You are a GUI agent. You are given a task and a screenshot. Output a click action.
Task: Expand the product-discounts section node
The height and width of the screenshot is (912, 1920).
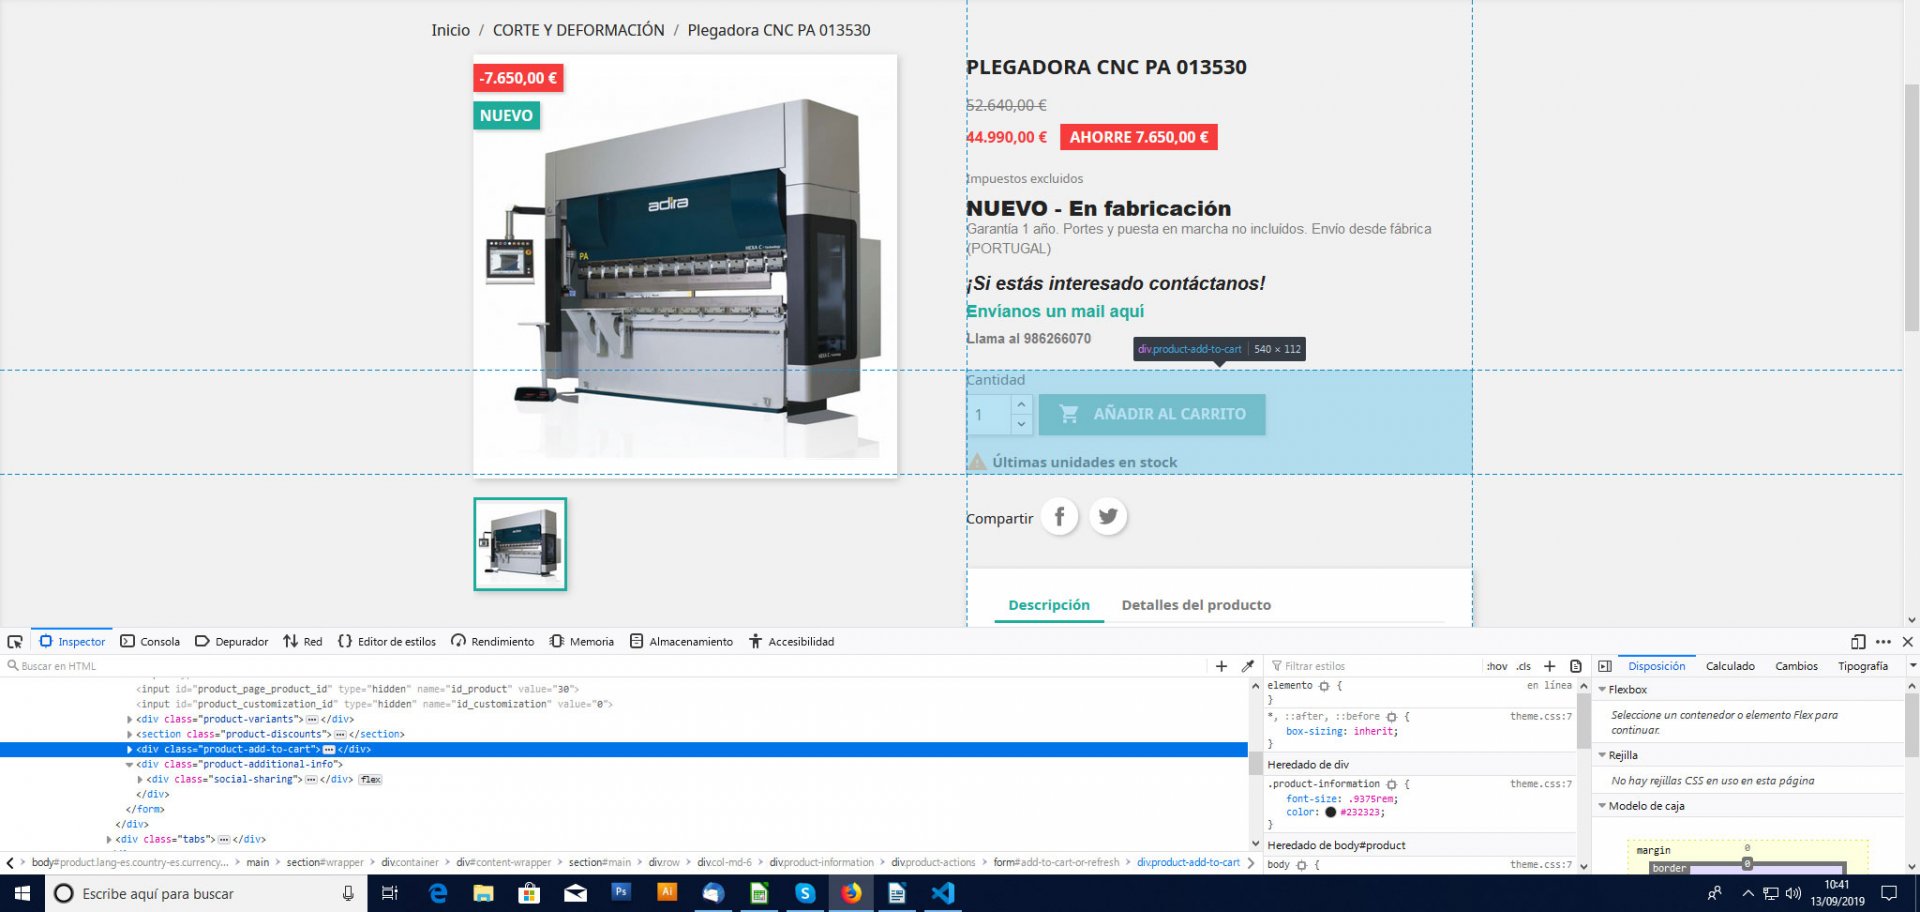129,734
